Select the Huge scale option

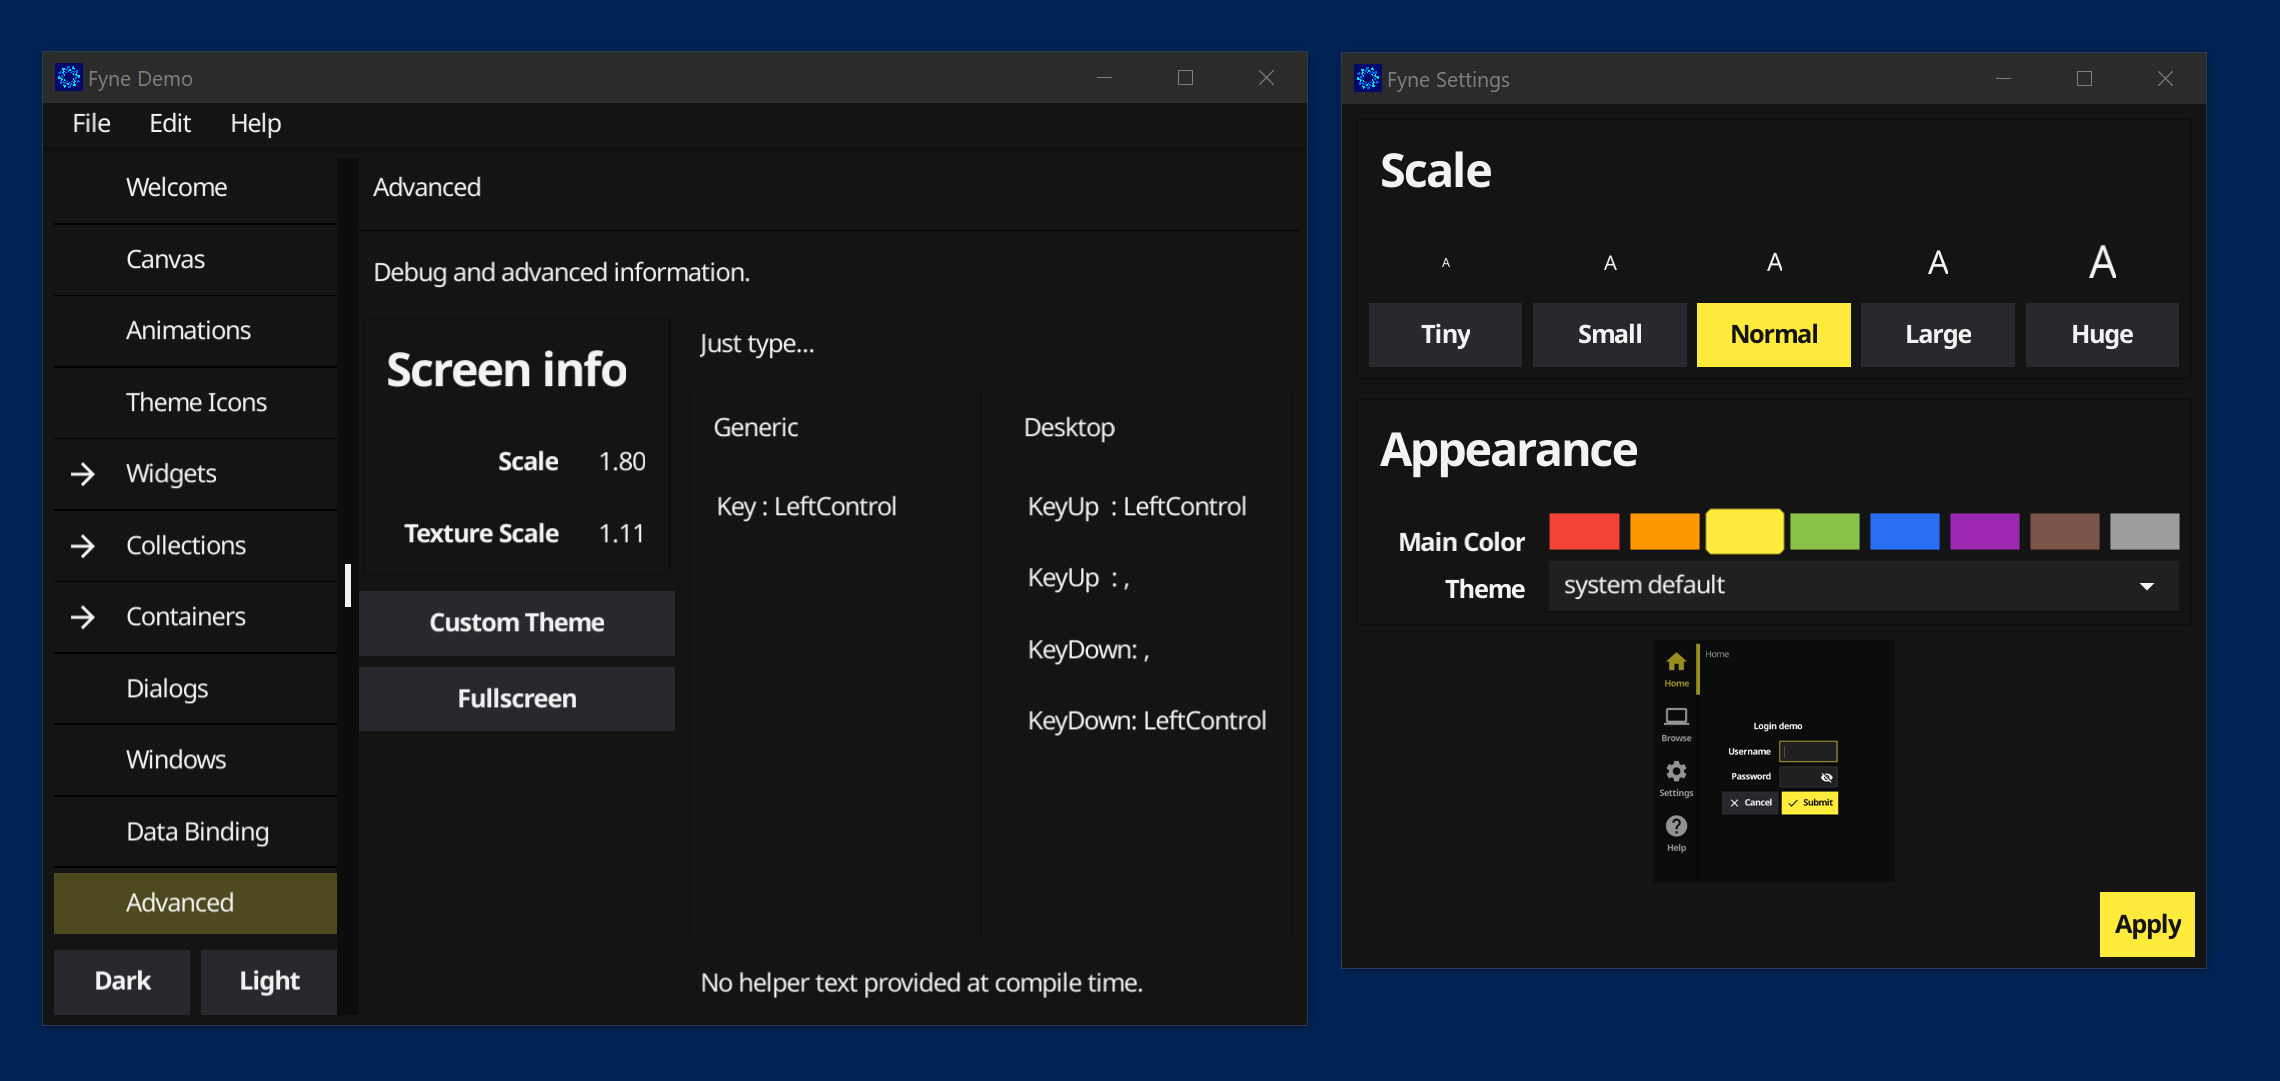(2101, 335)
